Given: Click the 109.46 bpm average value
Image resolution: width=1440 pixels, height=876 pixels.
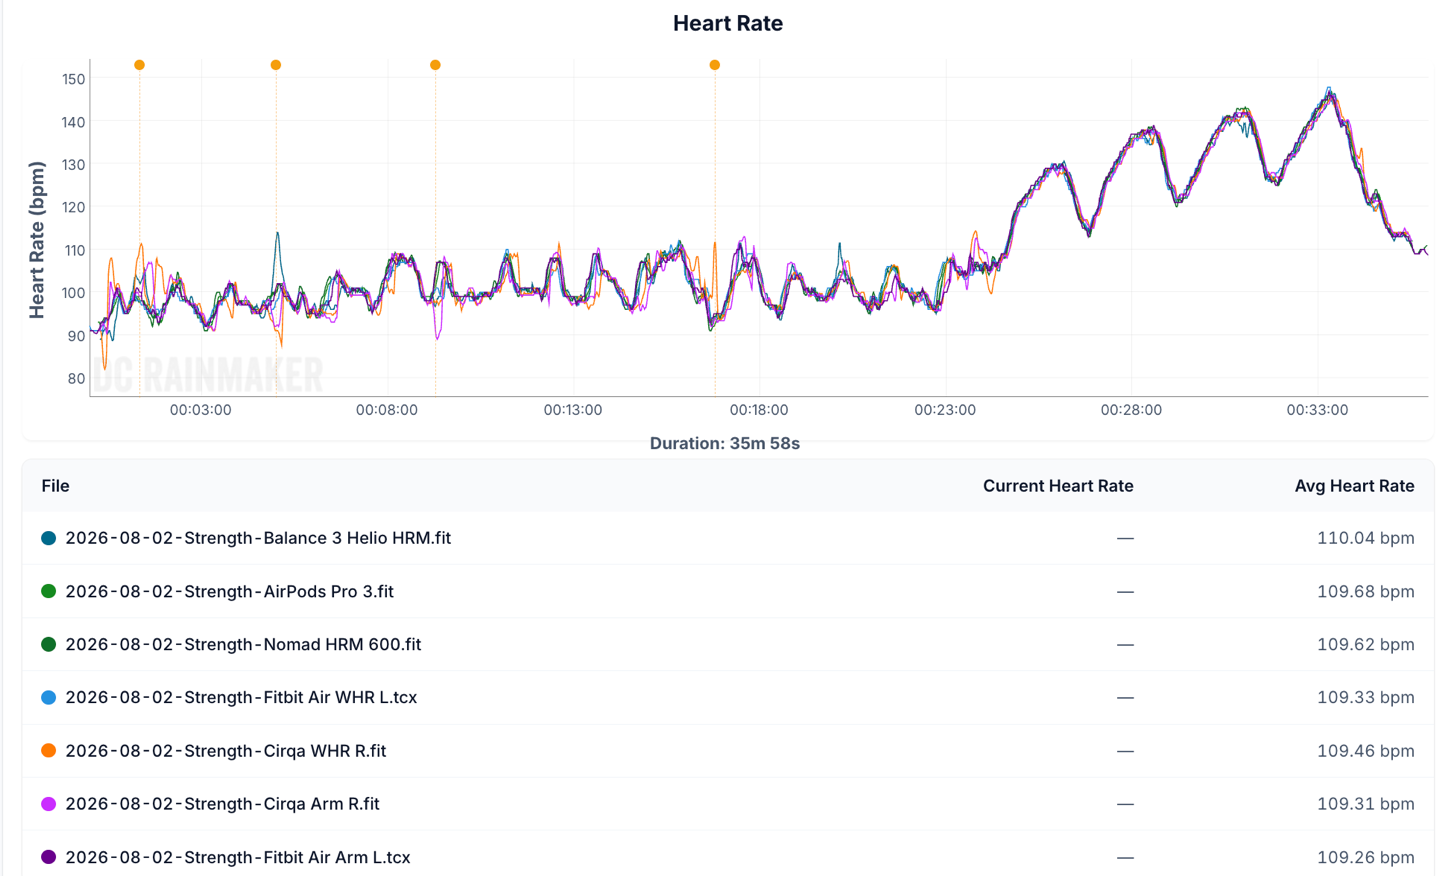Looking at the screenshot, I should (x=1365, y=751).
